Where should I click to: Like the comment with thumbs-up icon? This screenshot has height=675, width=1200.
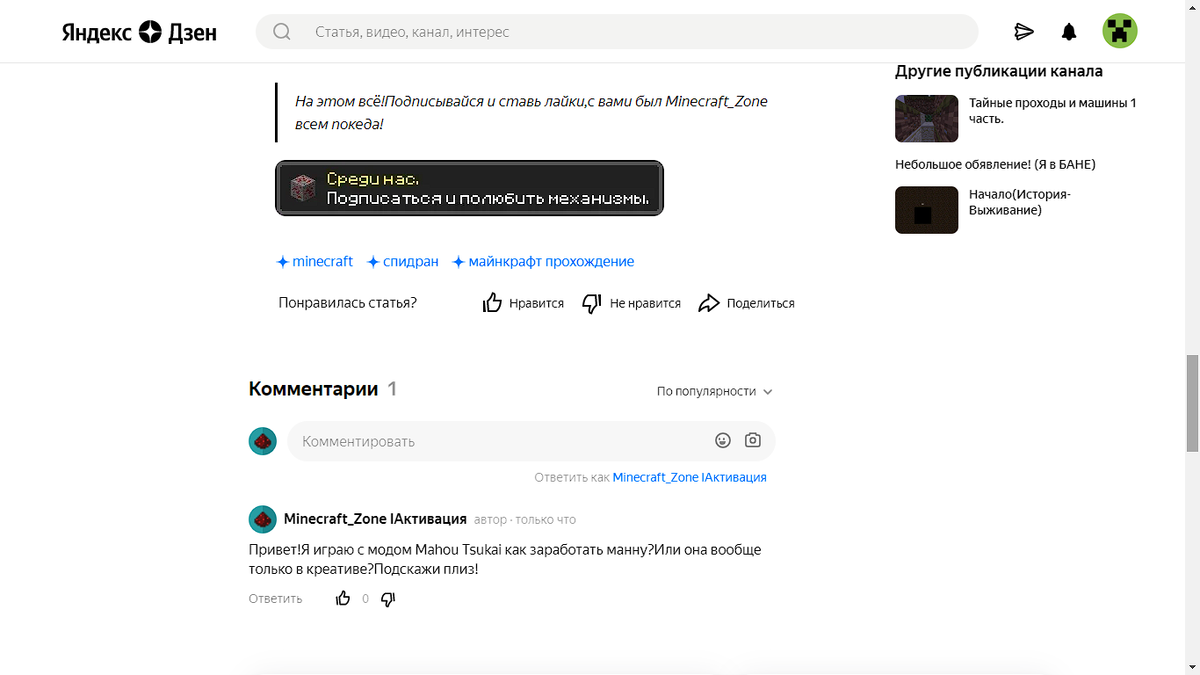tap(343, 598)
